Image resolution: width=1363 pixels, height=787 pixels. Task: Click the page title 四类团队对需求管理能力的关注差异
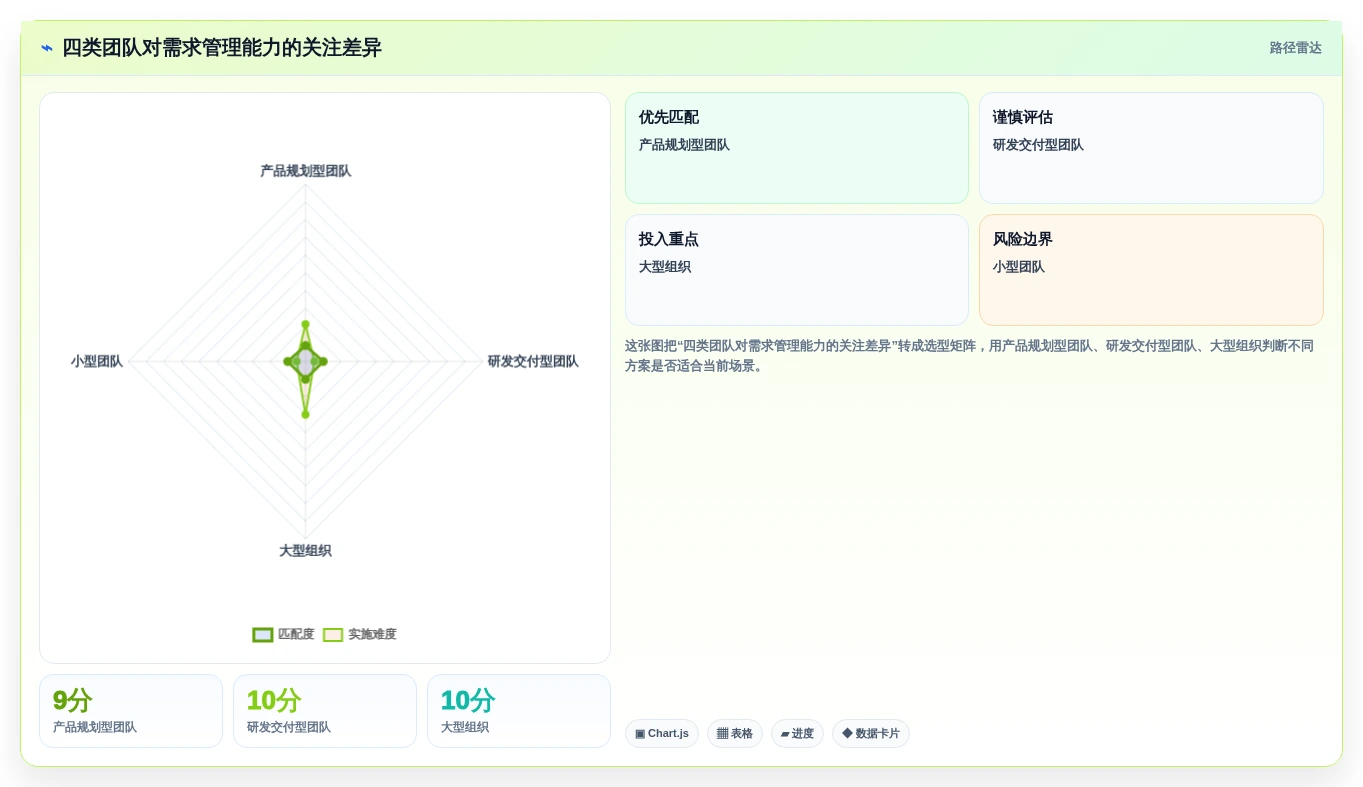pyautogui.click(x=222, y=48)
